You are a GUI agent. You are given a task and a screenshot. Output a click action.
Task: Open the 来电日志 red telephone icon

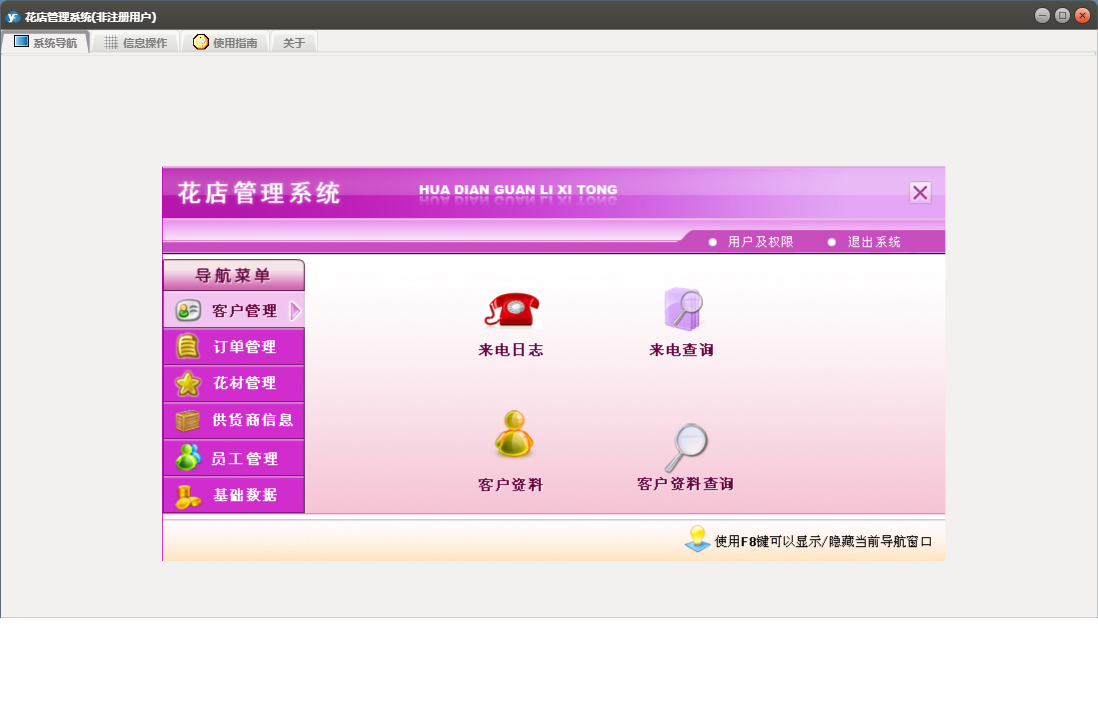point(511,310)
